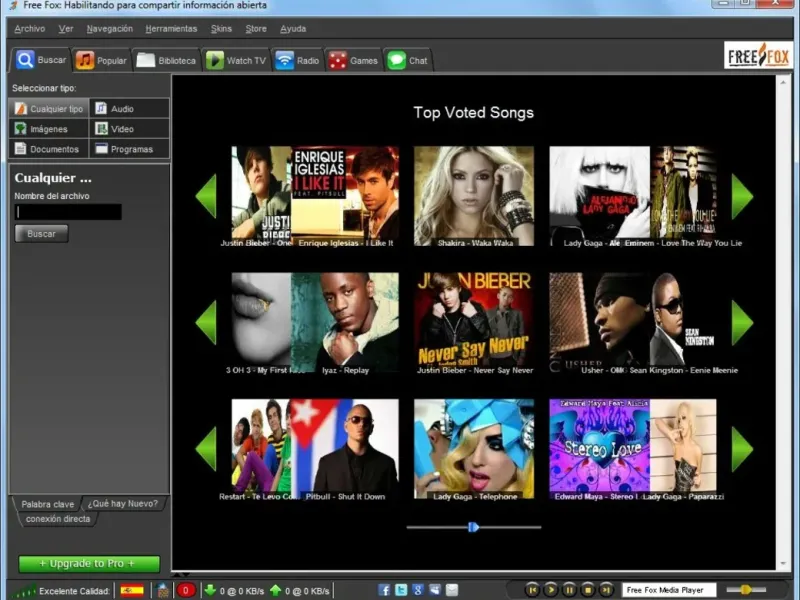The width and height of the screenshot is (800, 600).
Task: Open the Ver menu
Action: (66, 29)
